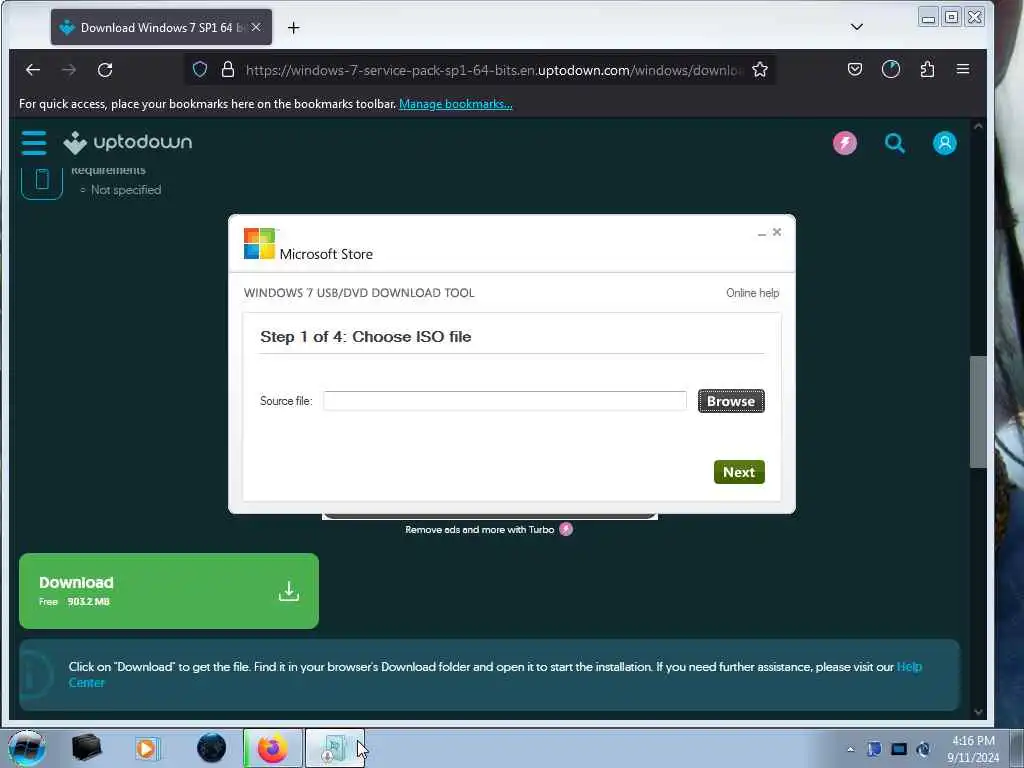Click the requirements phone icon
Image resolution: width=1024 pixels, height=768 pixels.
tap(42, 180)
